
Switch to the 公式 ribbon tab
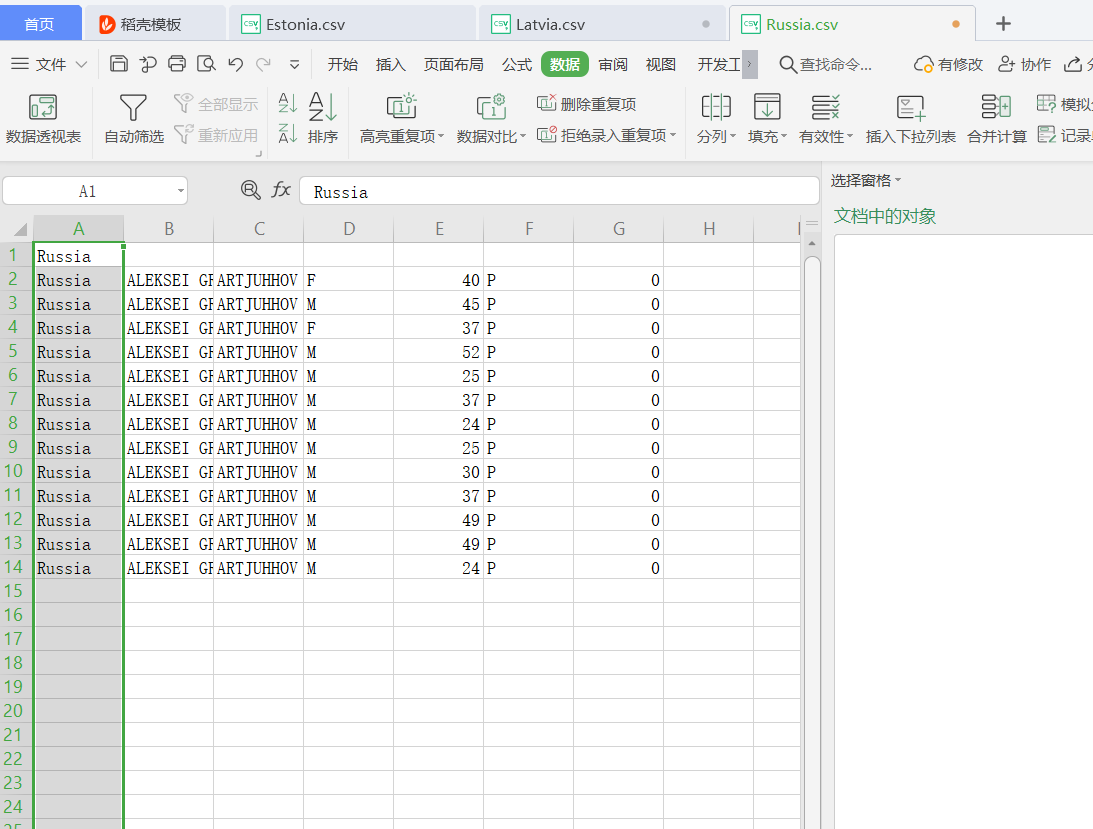coord(517,64)
